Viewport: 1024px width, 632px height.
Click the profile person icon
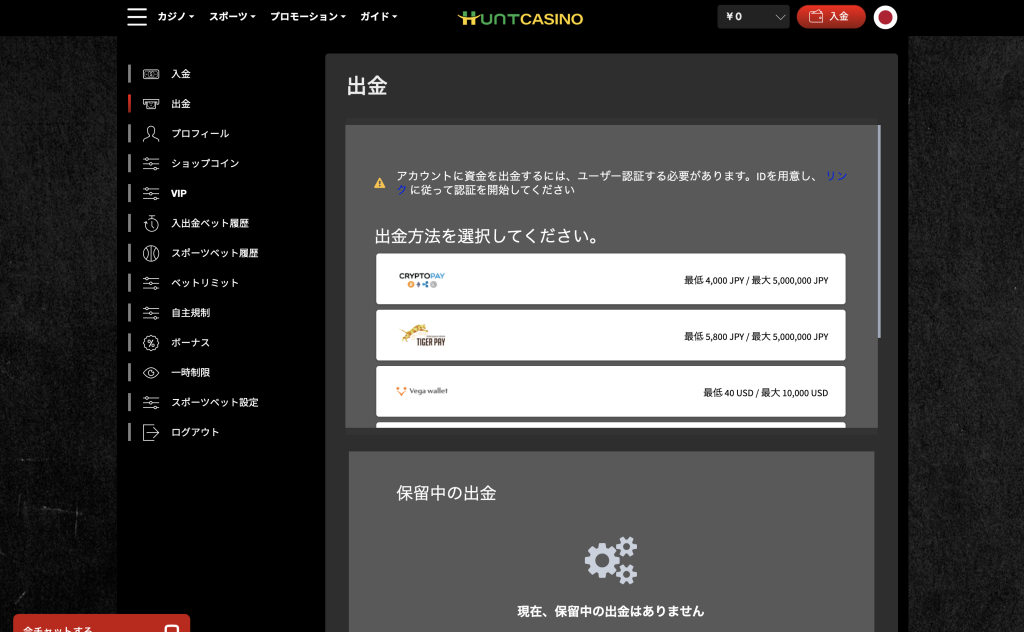click(x=151, y=134)
